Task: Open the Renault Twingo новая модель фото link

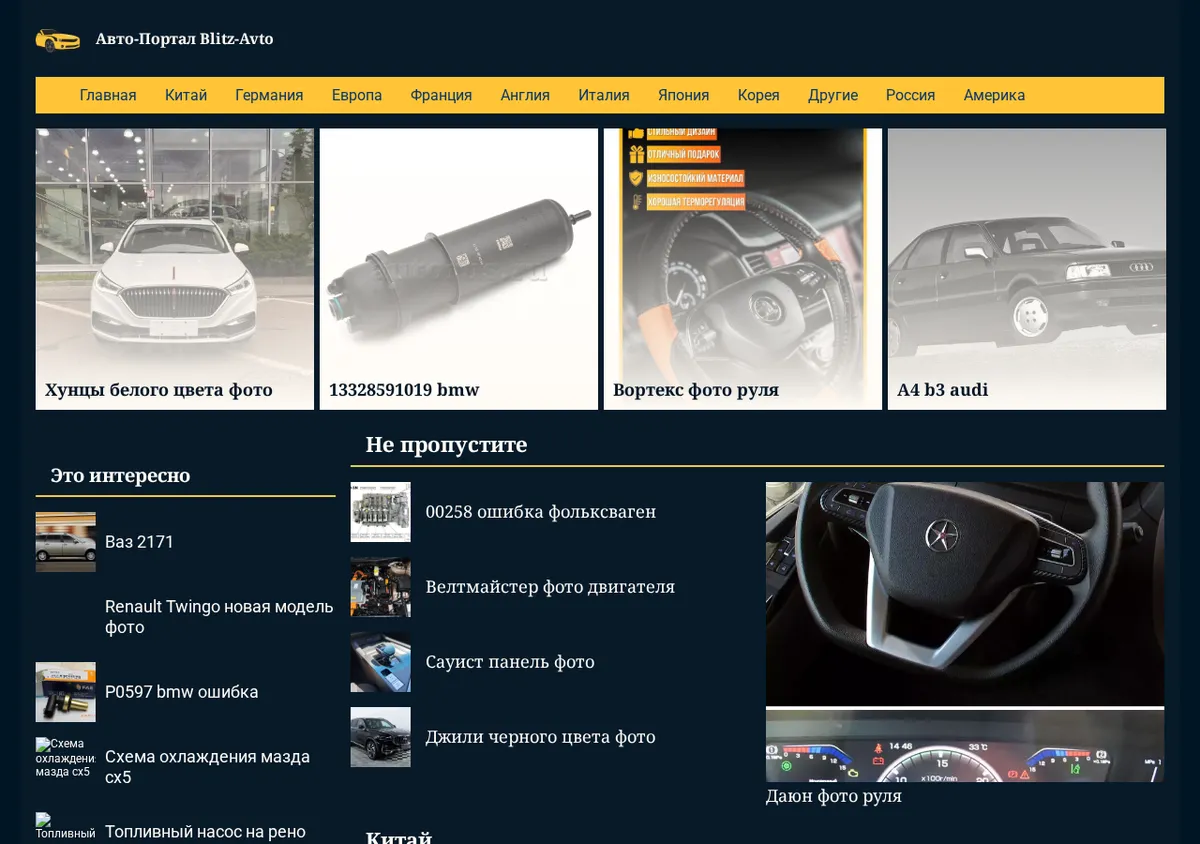Action: (x=219, y=617)
